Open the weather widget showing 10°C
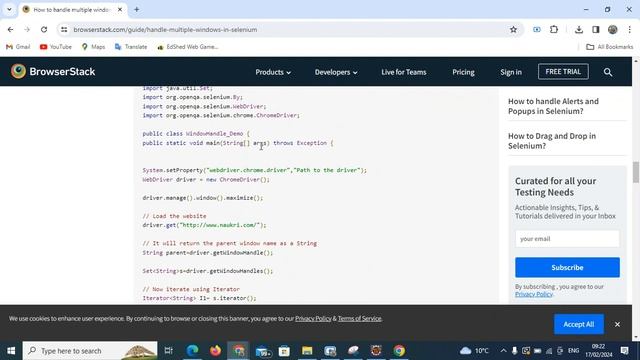The width and height of the screenshot is (640, 360). (474, 351)
